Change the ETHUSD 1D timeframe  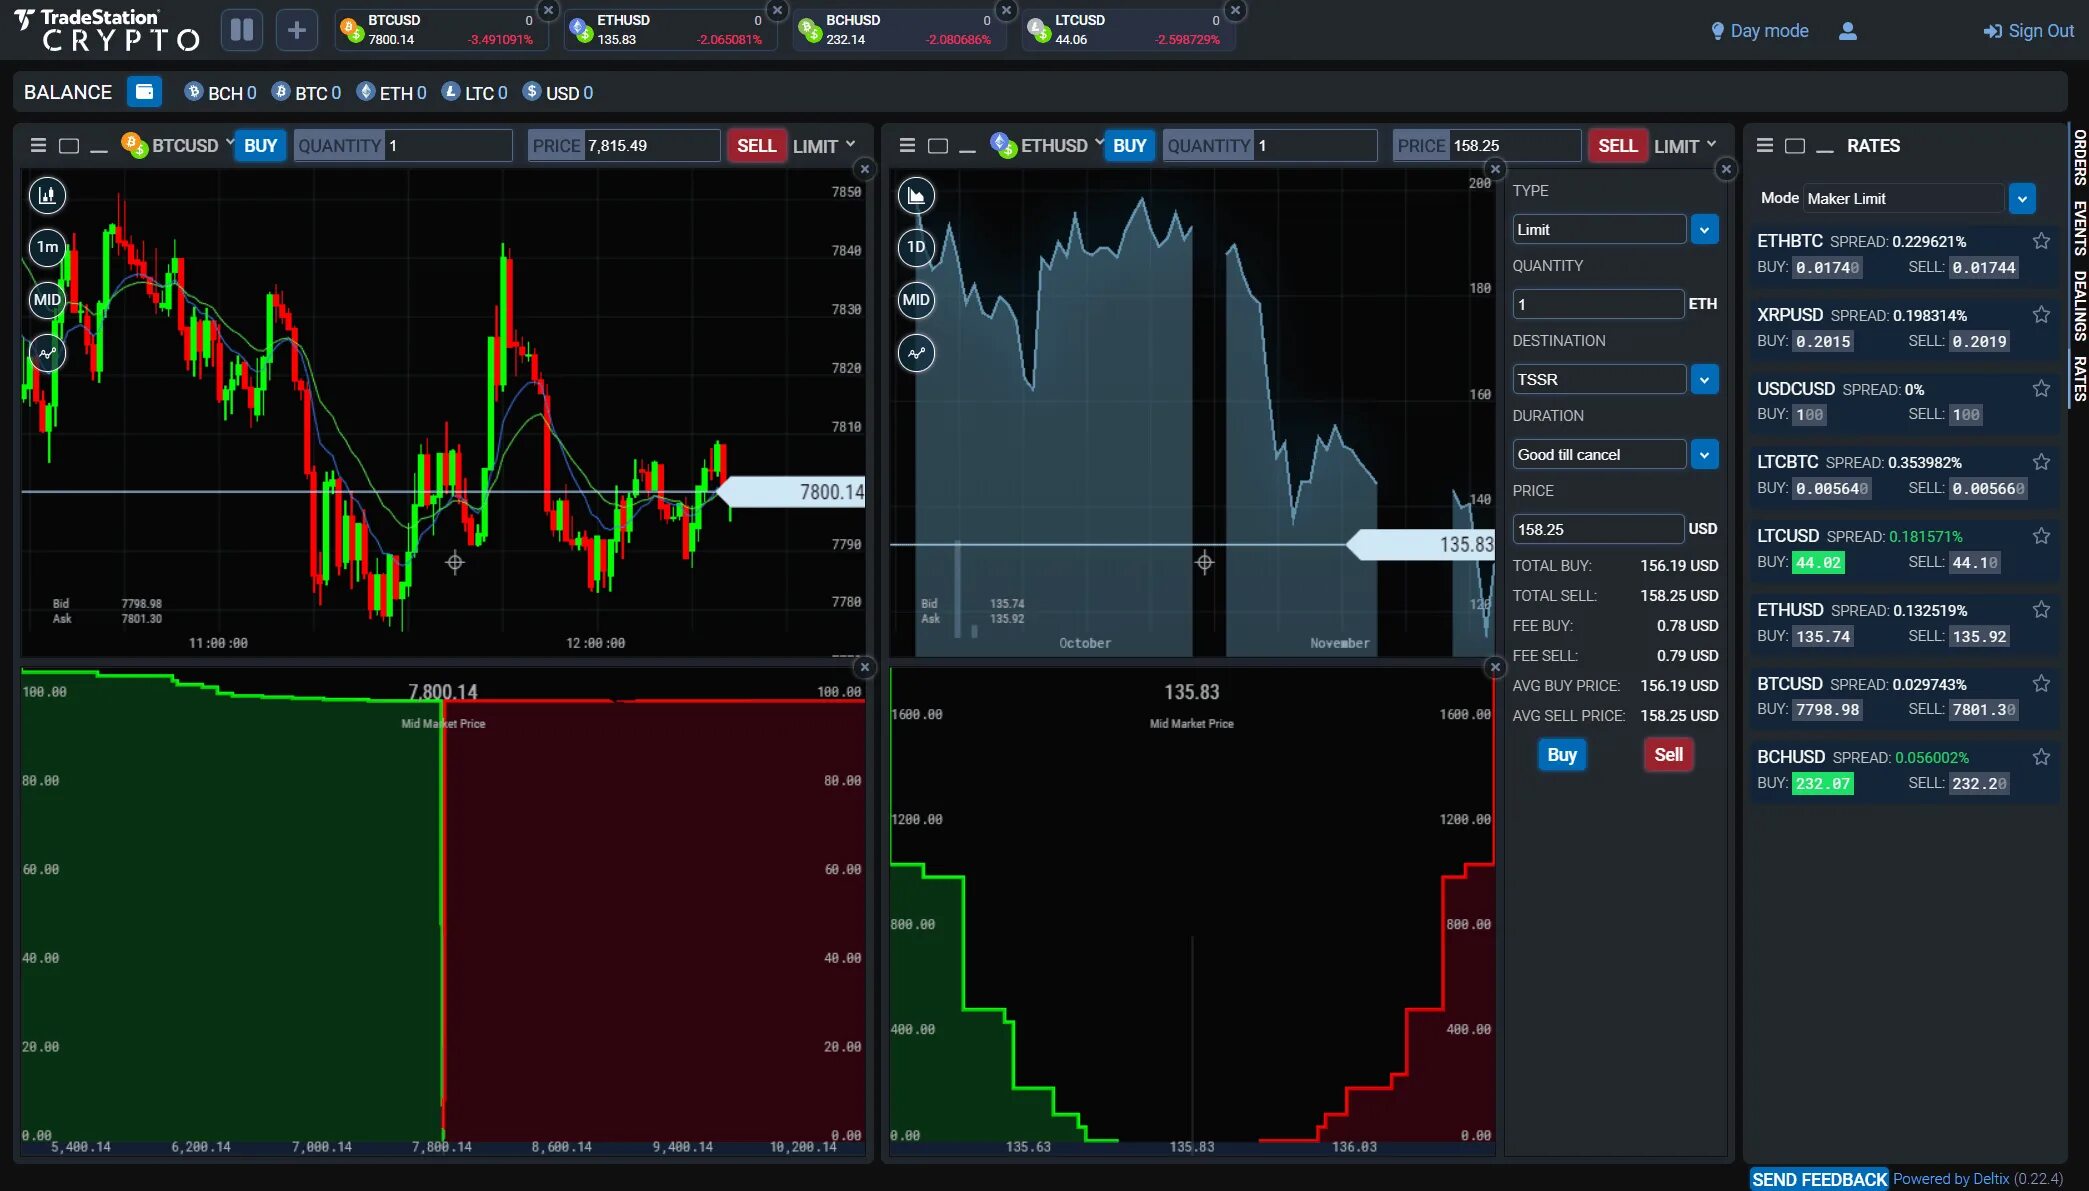pos(916,247)
